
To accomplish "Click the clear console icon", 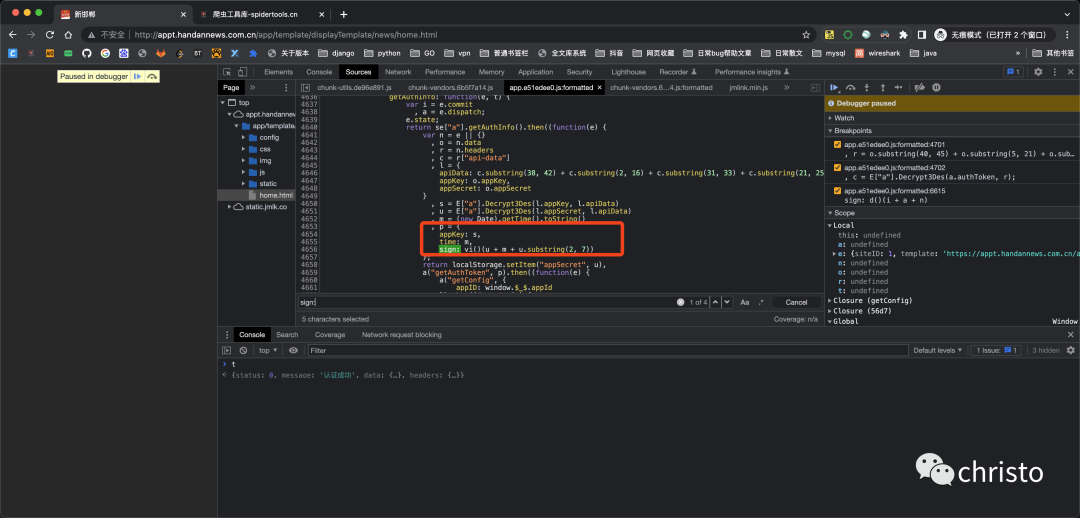I will click(x=243, y=350).
